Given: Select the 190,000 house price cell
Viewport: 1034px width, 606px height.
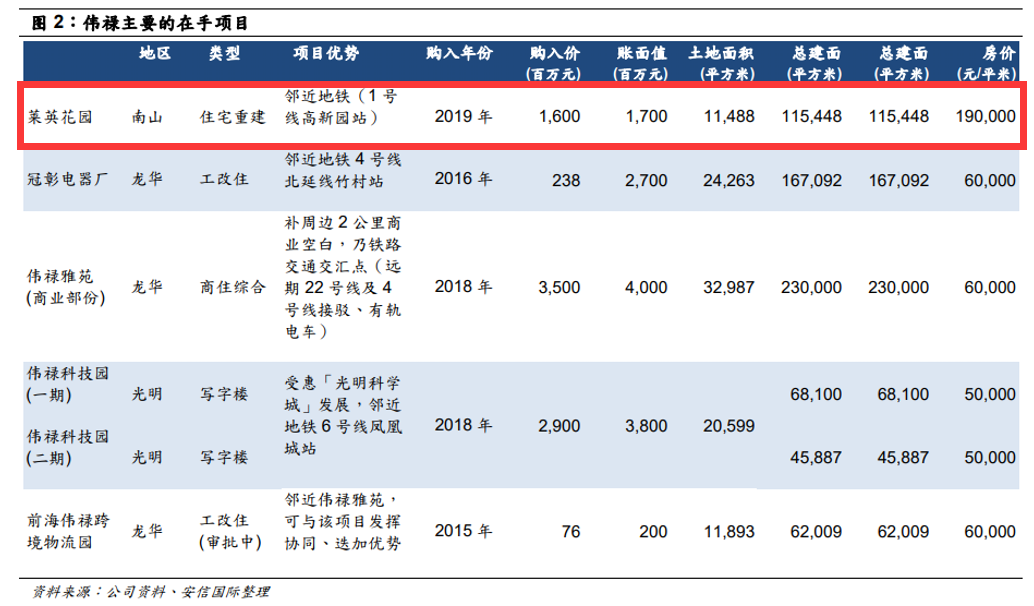Looking at the screenshot, I should [x=985, y=117].
